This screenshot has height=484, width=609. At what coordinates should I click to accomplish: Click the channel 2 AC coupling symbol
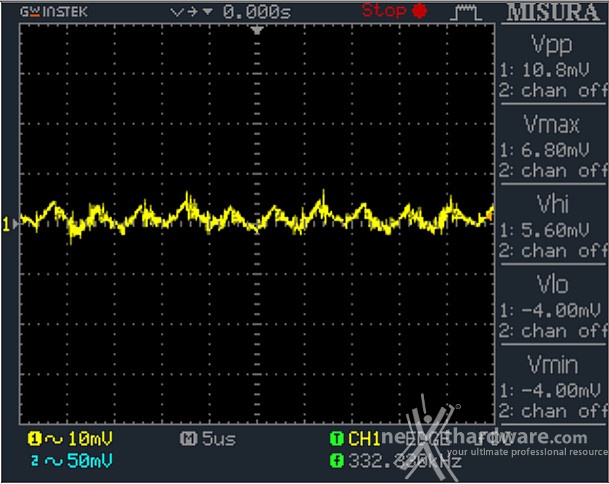(x=54, y=461)
